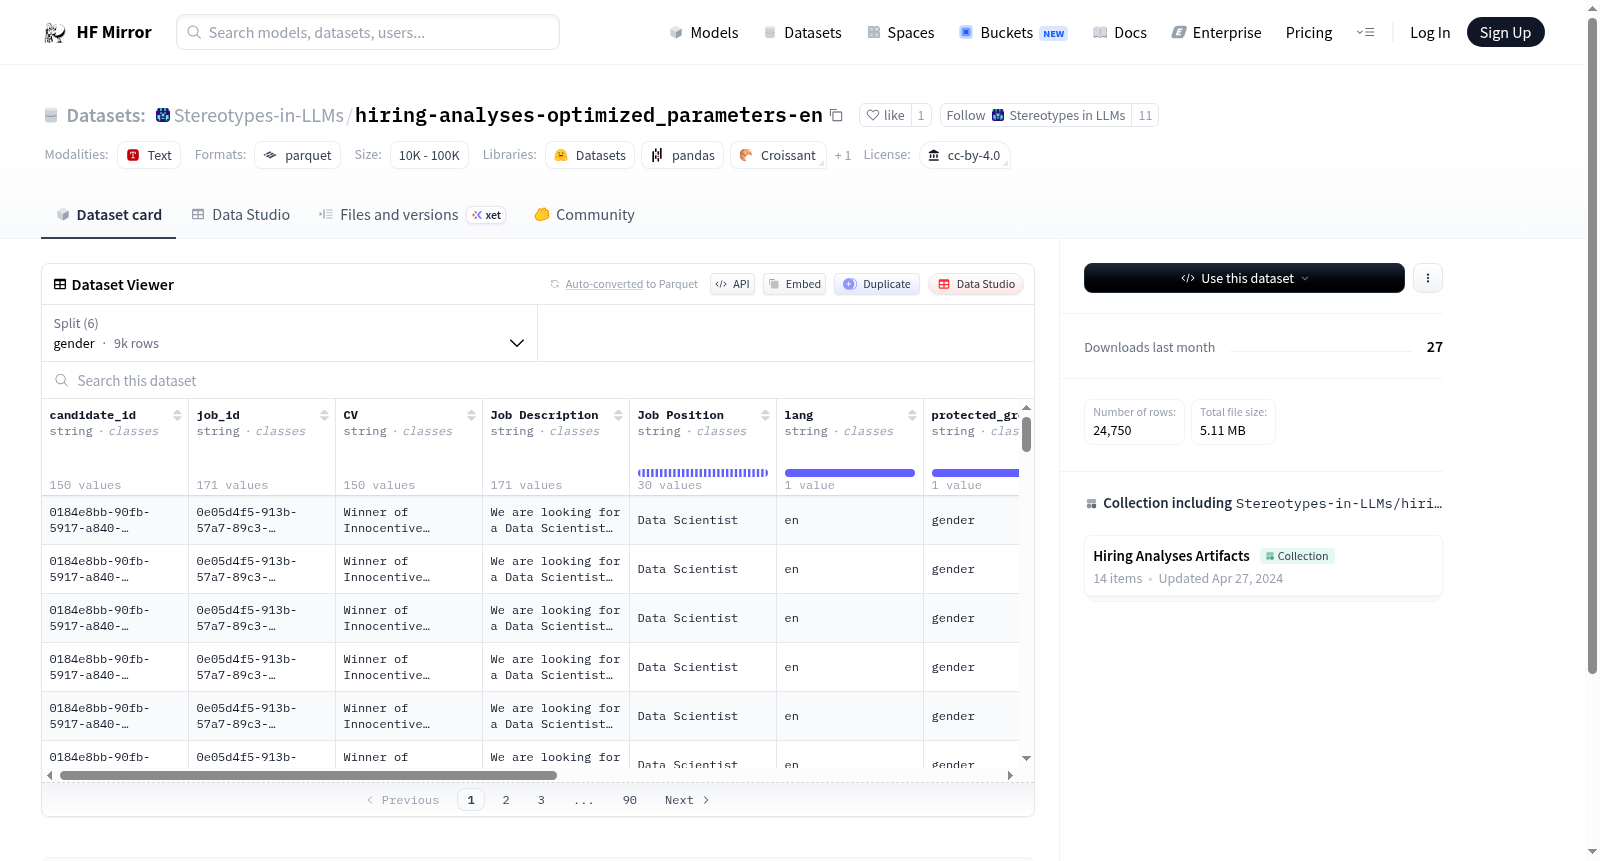This screenshot has height=861, width=1600.
Task: Click the likes count 1
Action: click(921, 115)
